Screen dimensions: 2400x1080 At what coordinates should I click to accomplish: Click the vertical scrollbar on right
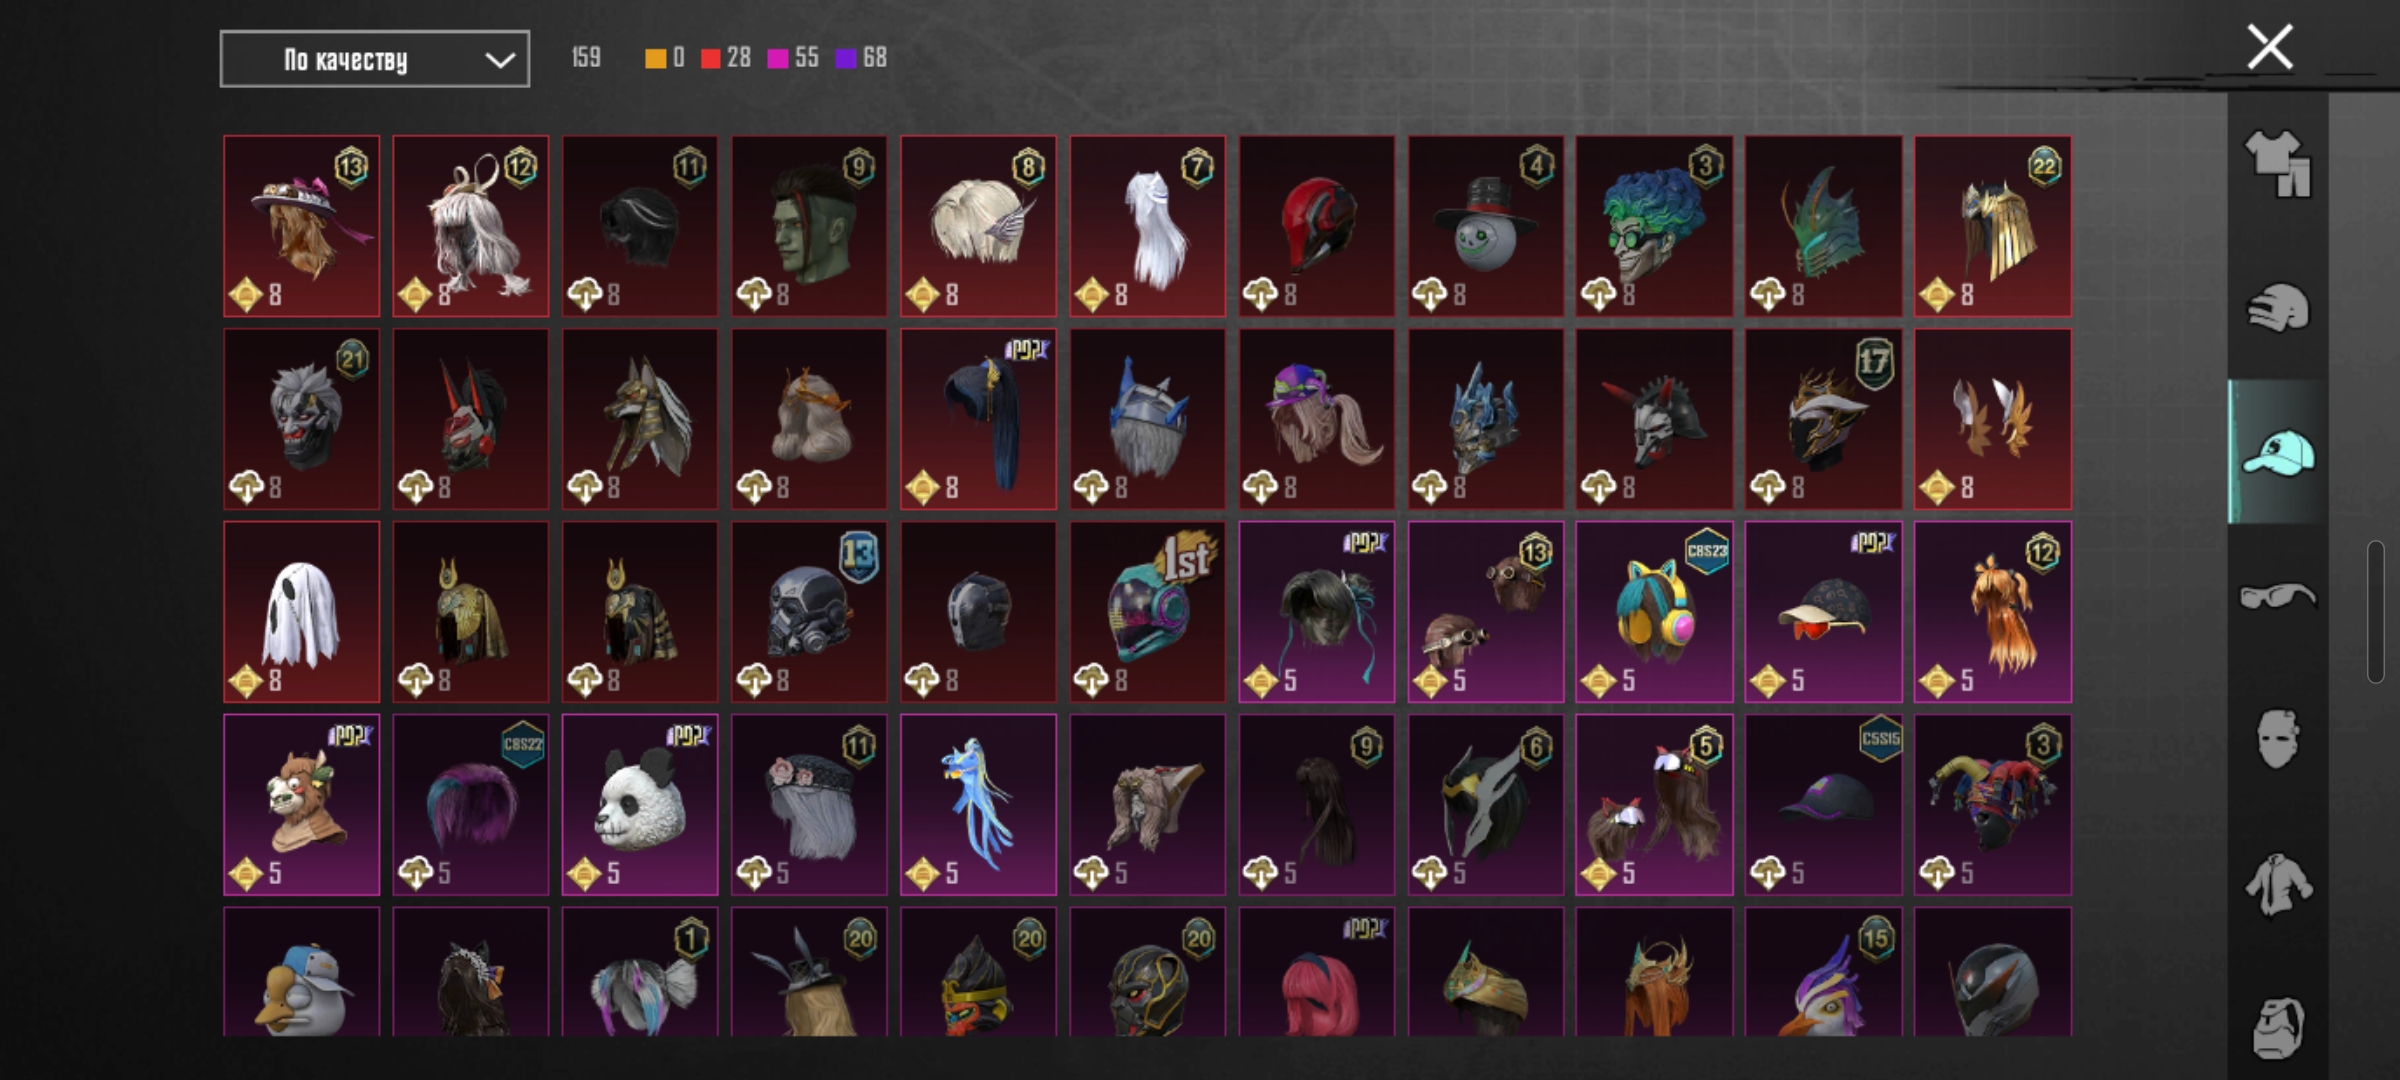(x=2376, y=611)
